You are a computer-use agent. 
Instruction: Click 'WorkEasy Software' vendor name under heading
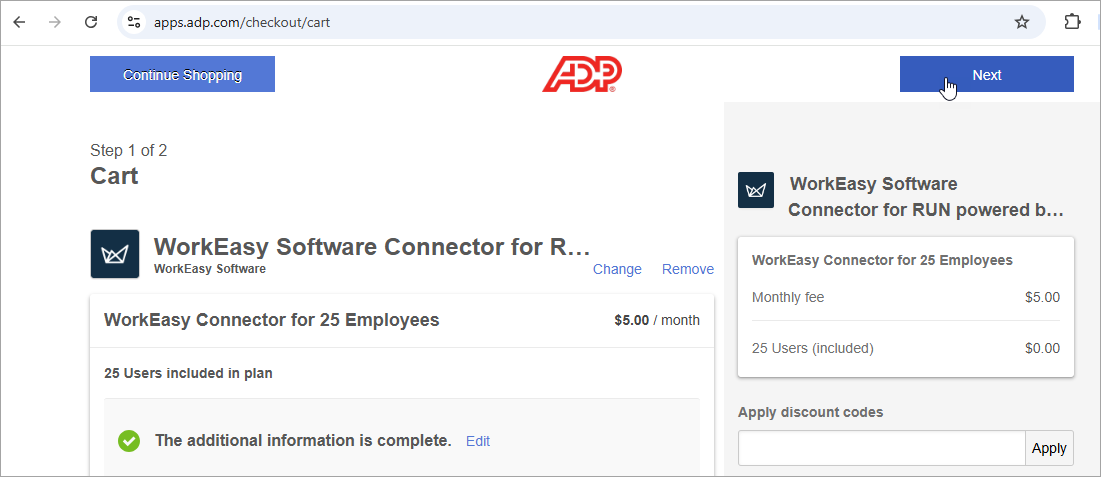tap(210, 268)
